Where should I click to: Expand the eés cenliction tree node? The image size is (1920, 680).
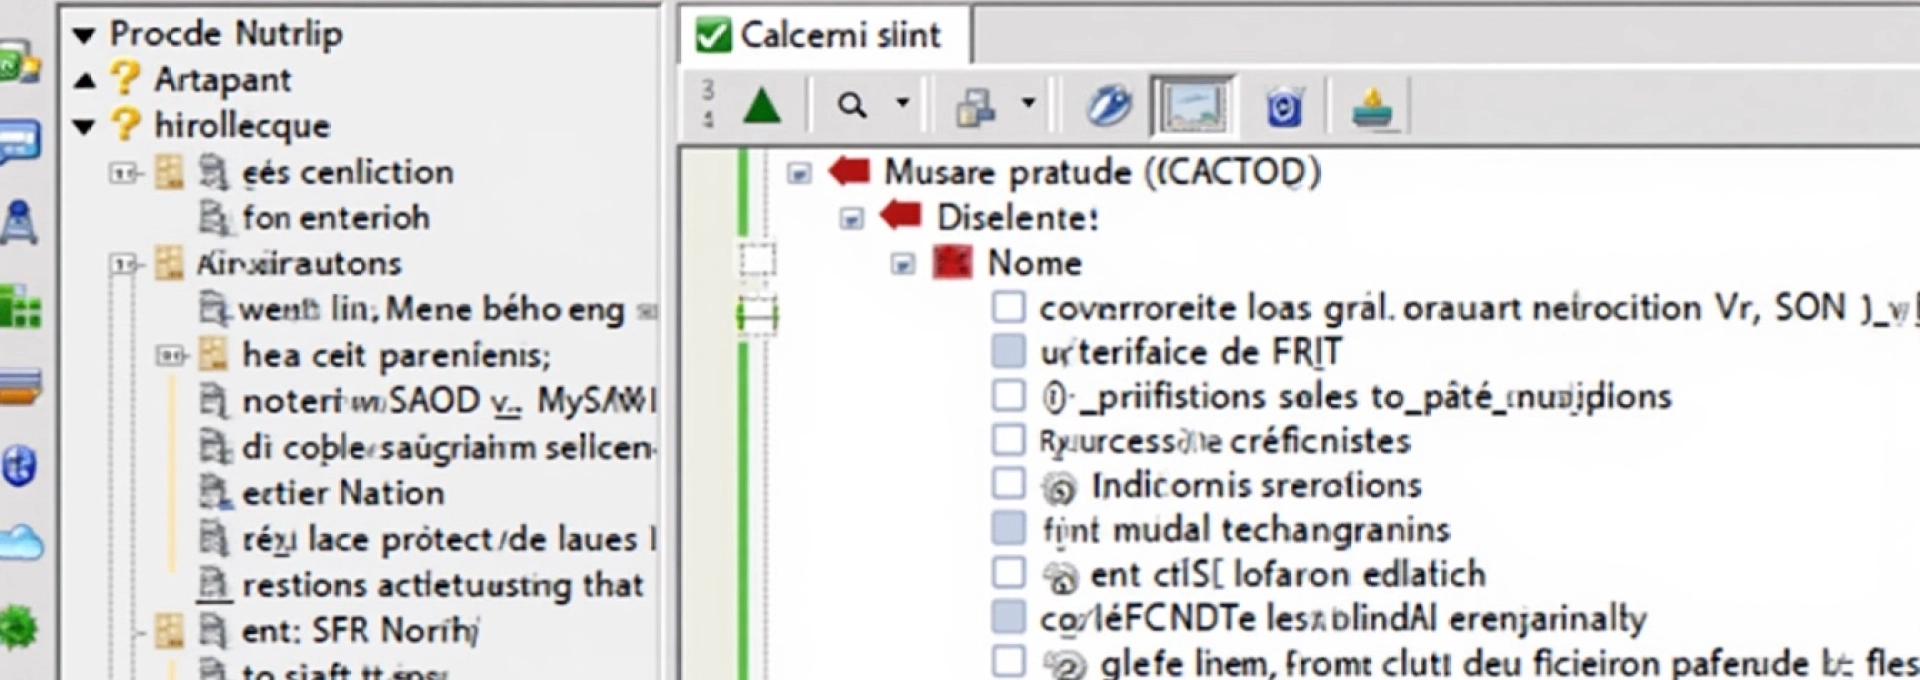(x=124, y=174)
